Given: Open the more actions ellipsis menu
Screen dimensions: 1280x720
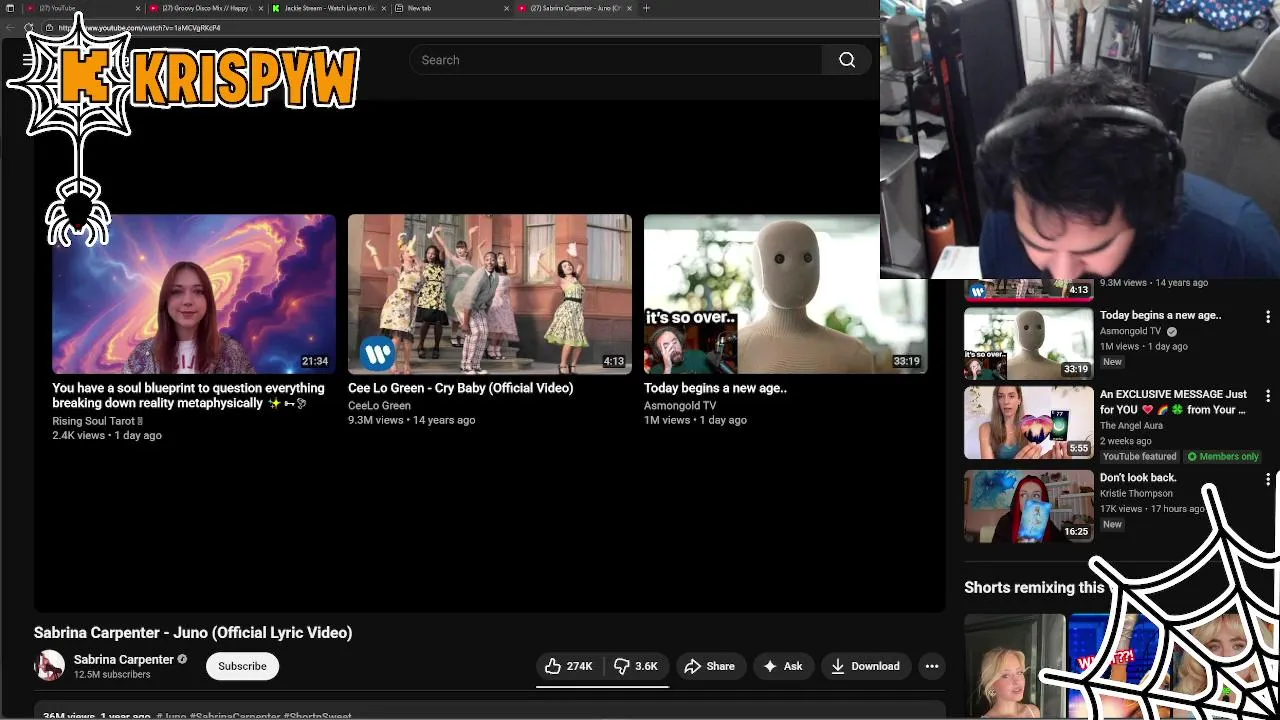Looking at the screenshot, I should point(932,666).
